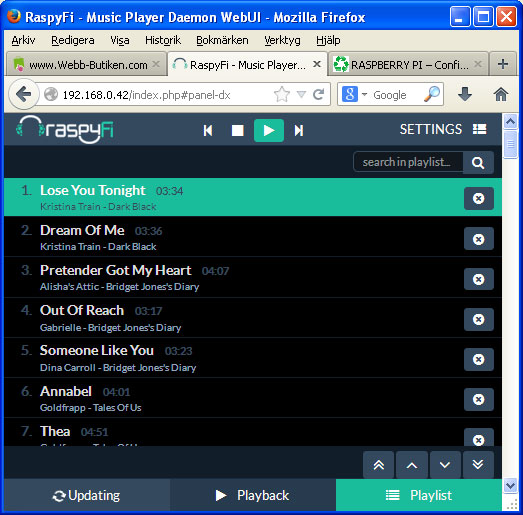Stop playback with the square button

point(237,130)
